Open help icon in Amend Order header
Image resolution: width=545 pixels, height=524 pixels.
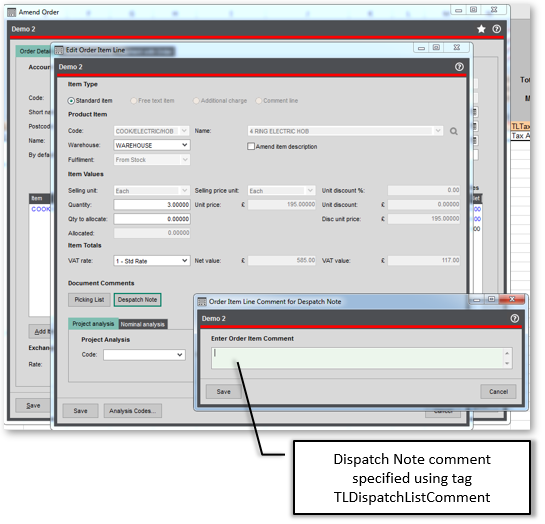[x=497, y=29]
